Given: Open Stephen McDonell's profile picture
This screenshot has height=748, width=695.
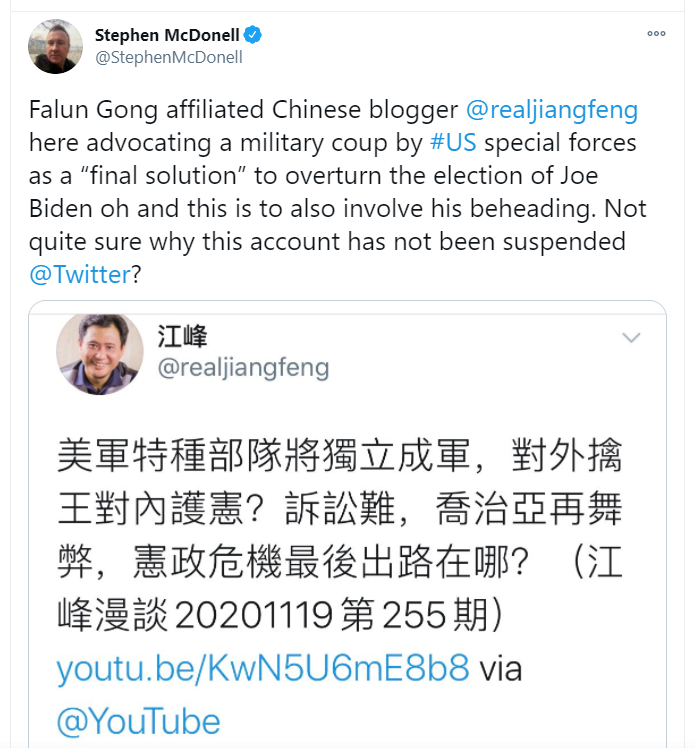Looking at the screenshot, I should [55, 46].
